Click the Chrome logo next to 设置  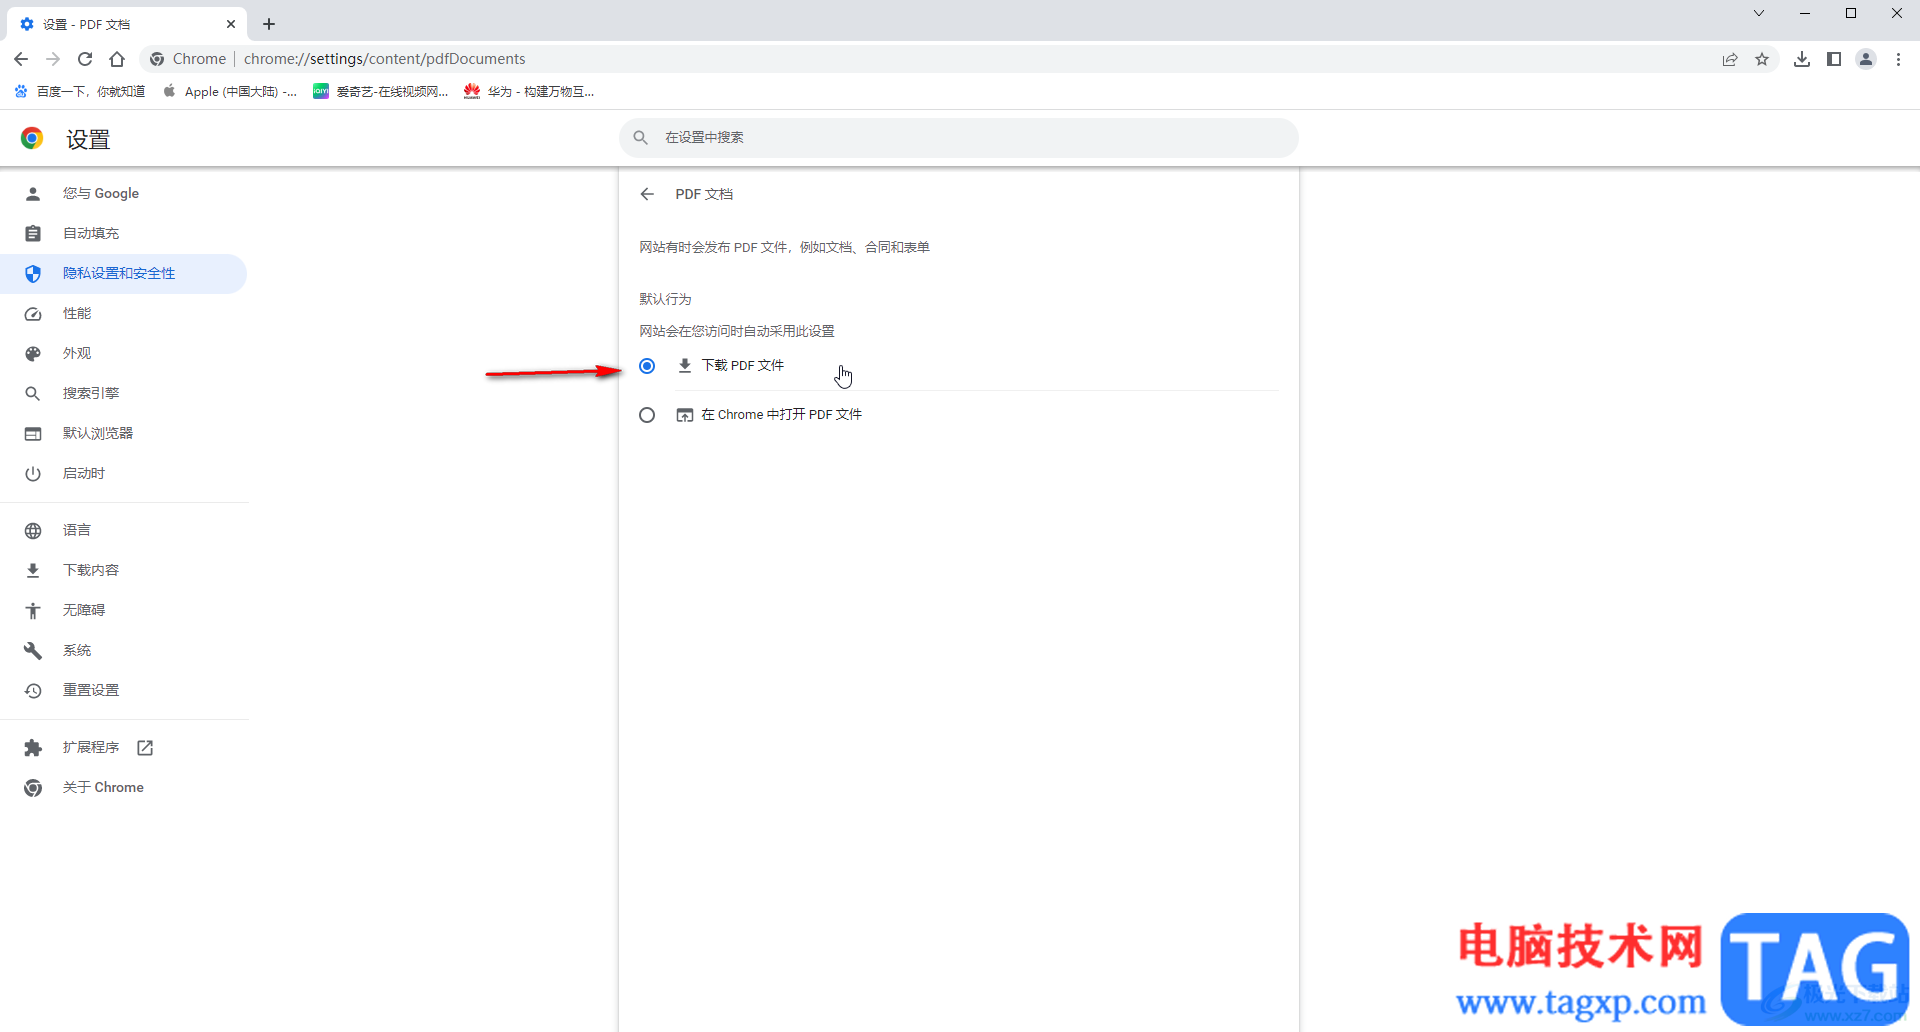(x=32, y=138)
